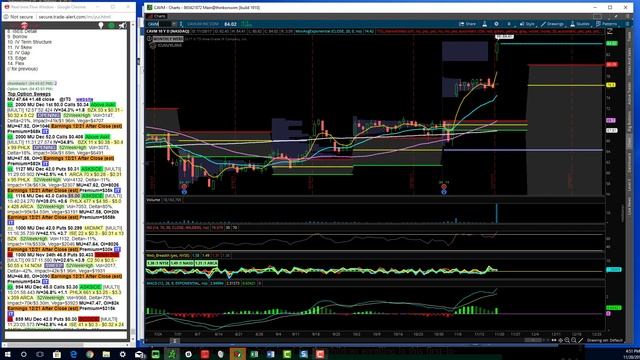Click the '12. IV Gap' list entry

pyautogui.click(x=19, y=53)
